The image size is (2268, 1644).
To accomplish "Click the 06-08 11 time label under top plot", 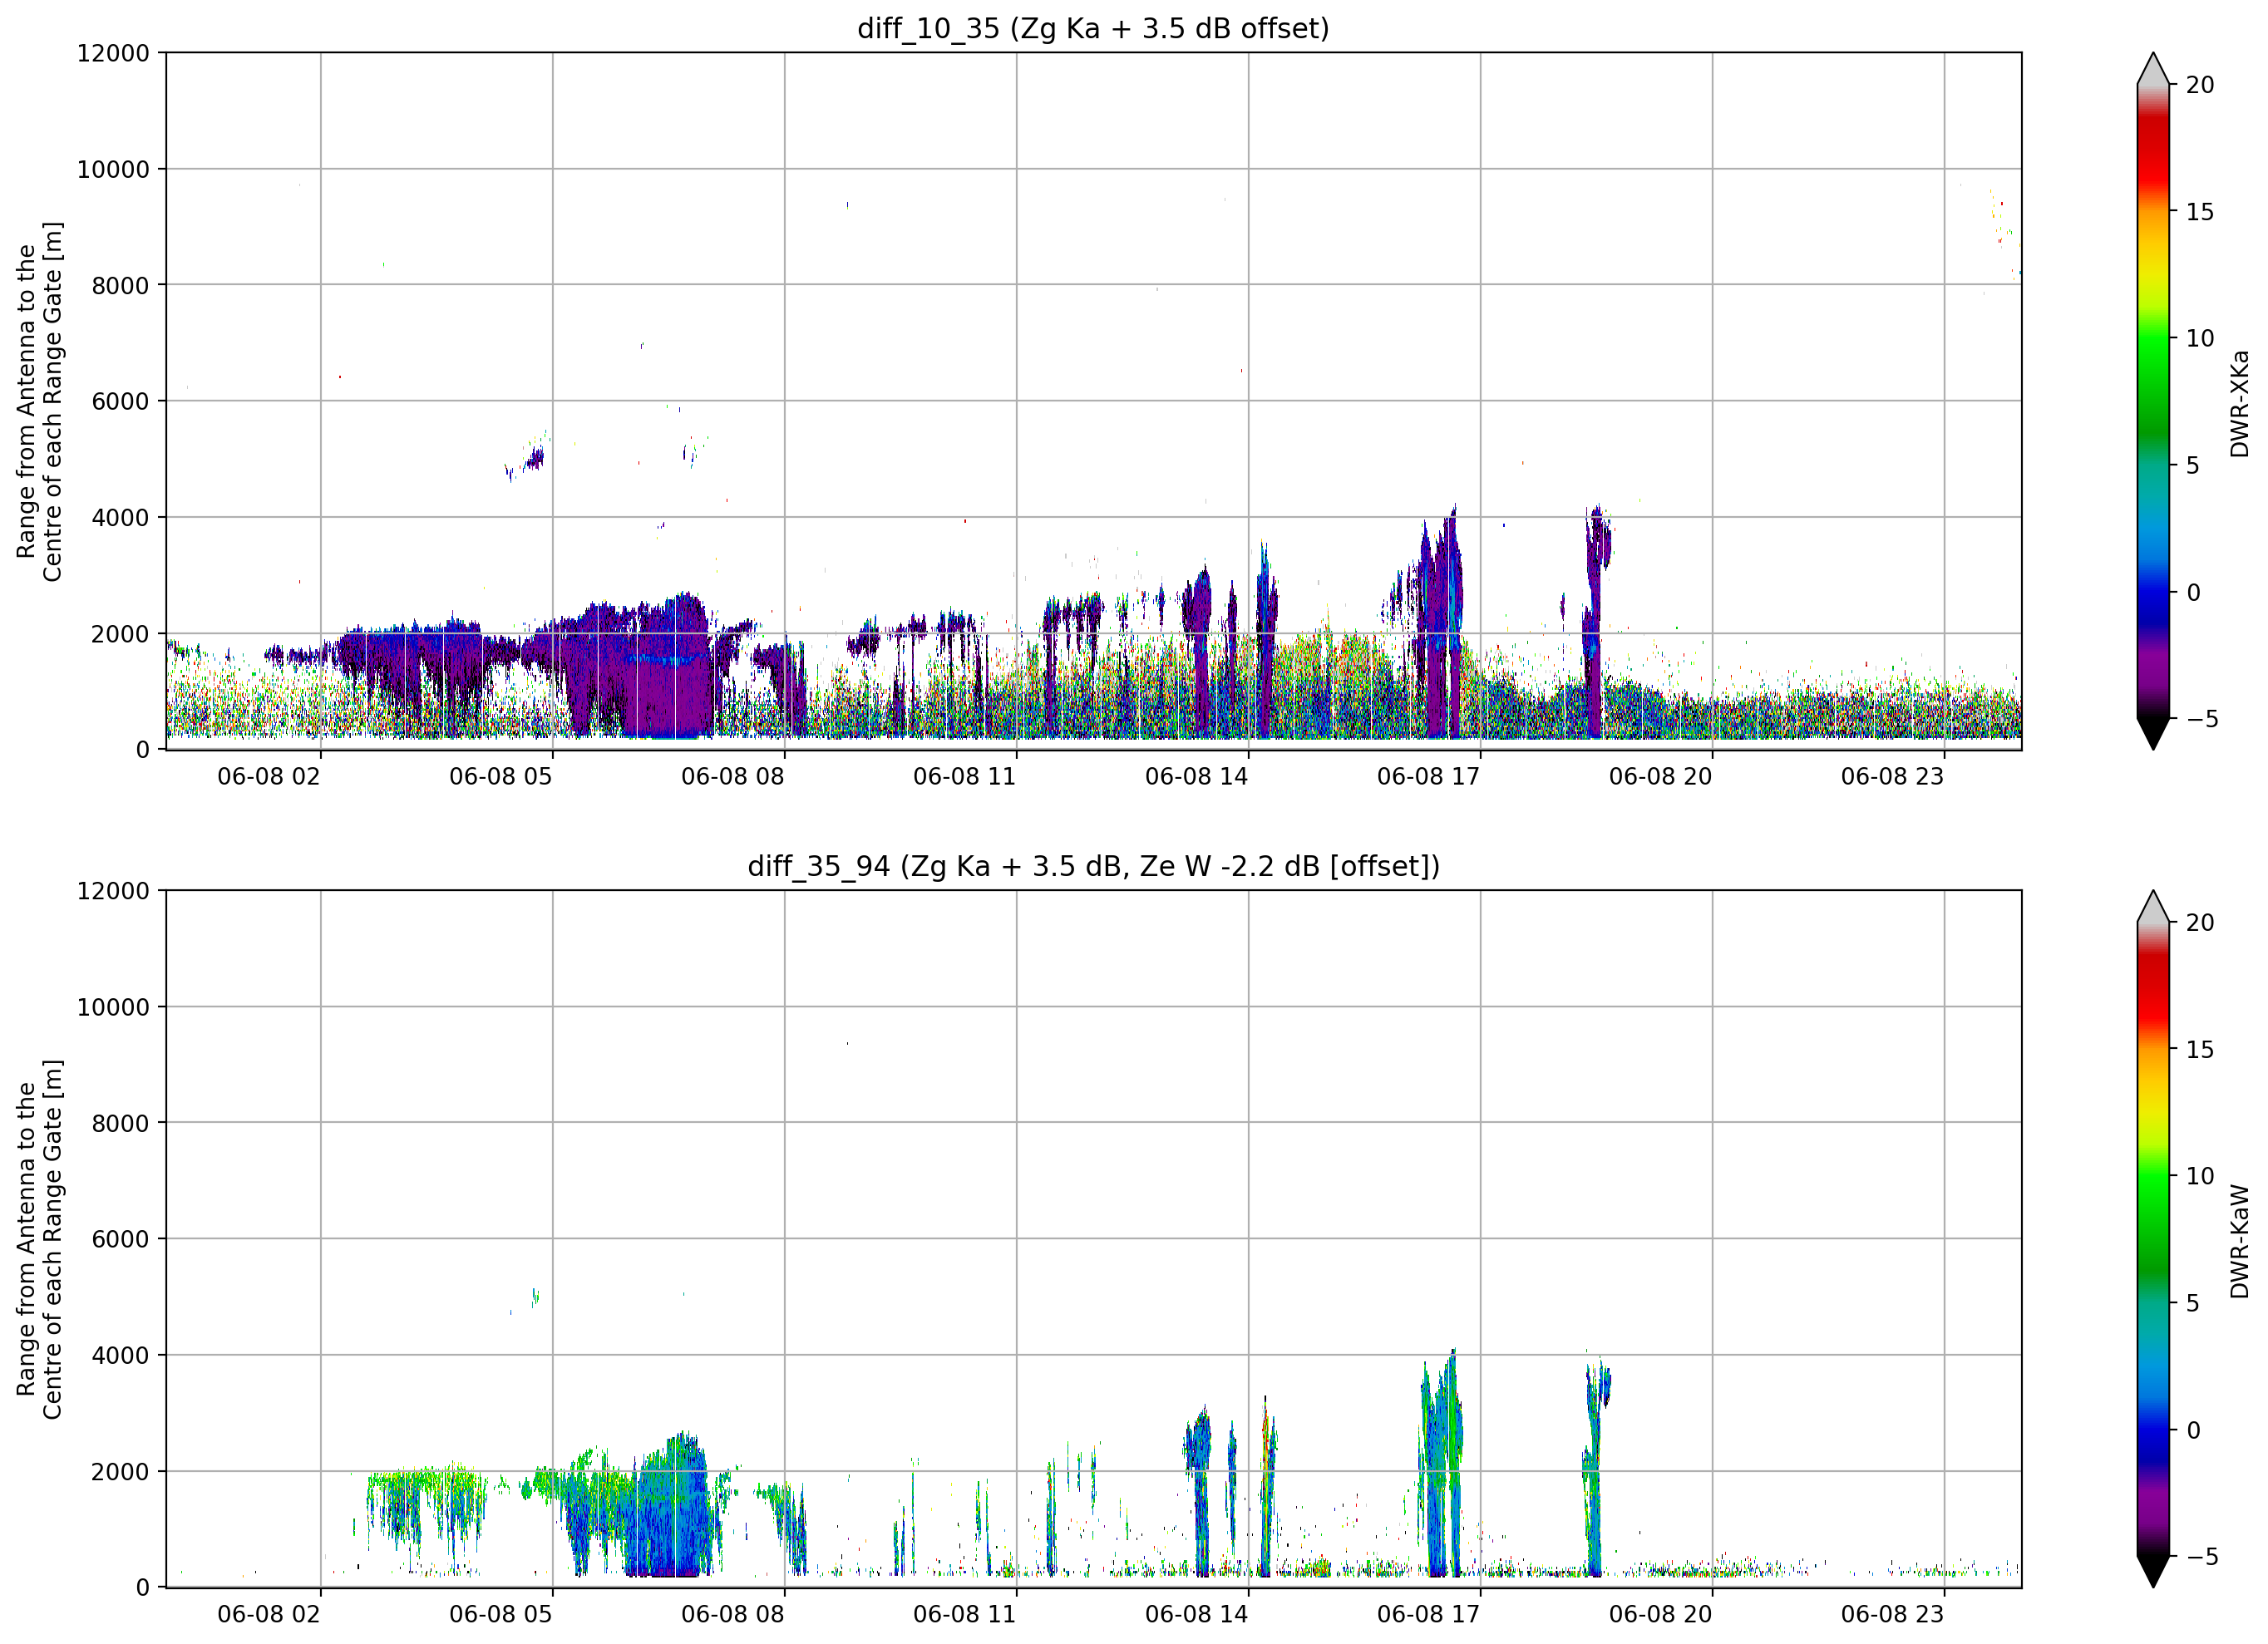I will [965, 777].
